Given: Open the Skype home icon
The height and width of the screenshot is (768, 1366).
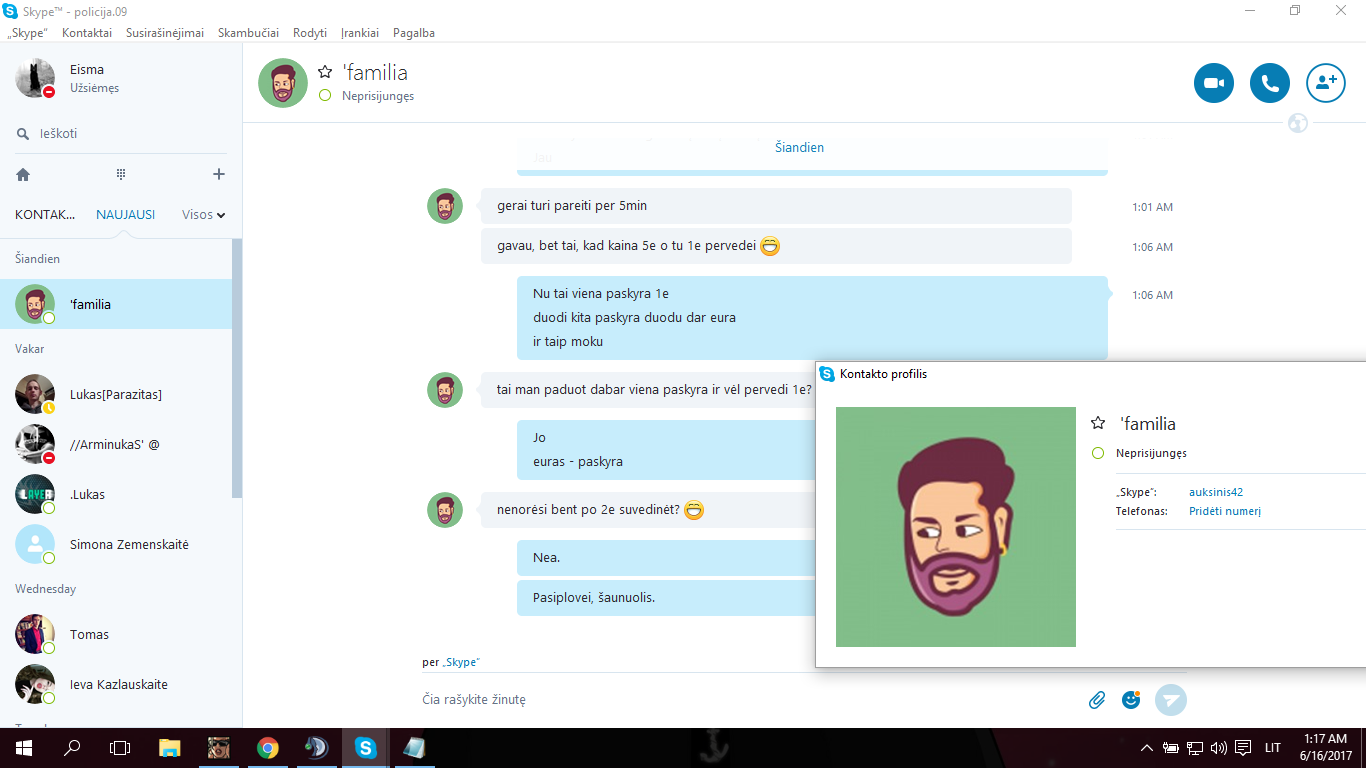Looking at the screenshot, I should (x=23, y=174).
